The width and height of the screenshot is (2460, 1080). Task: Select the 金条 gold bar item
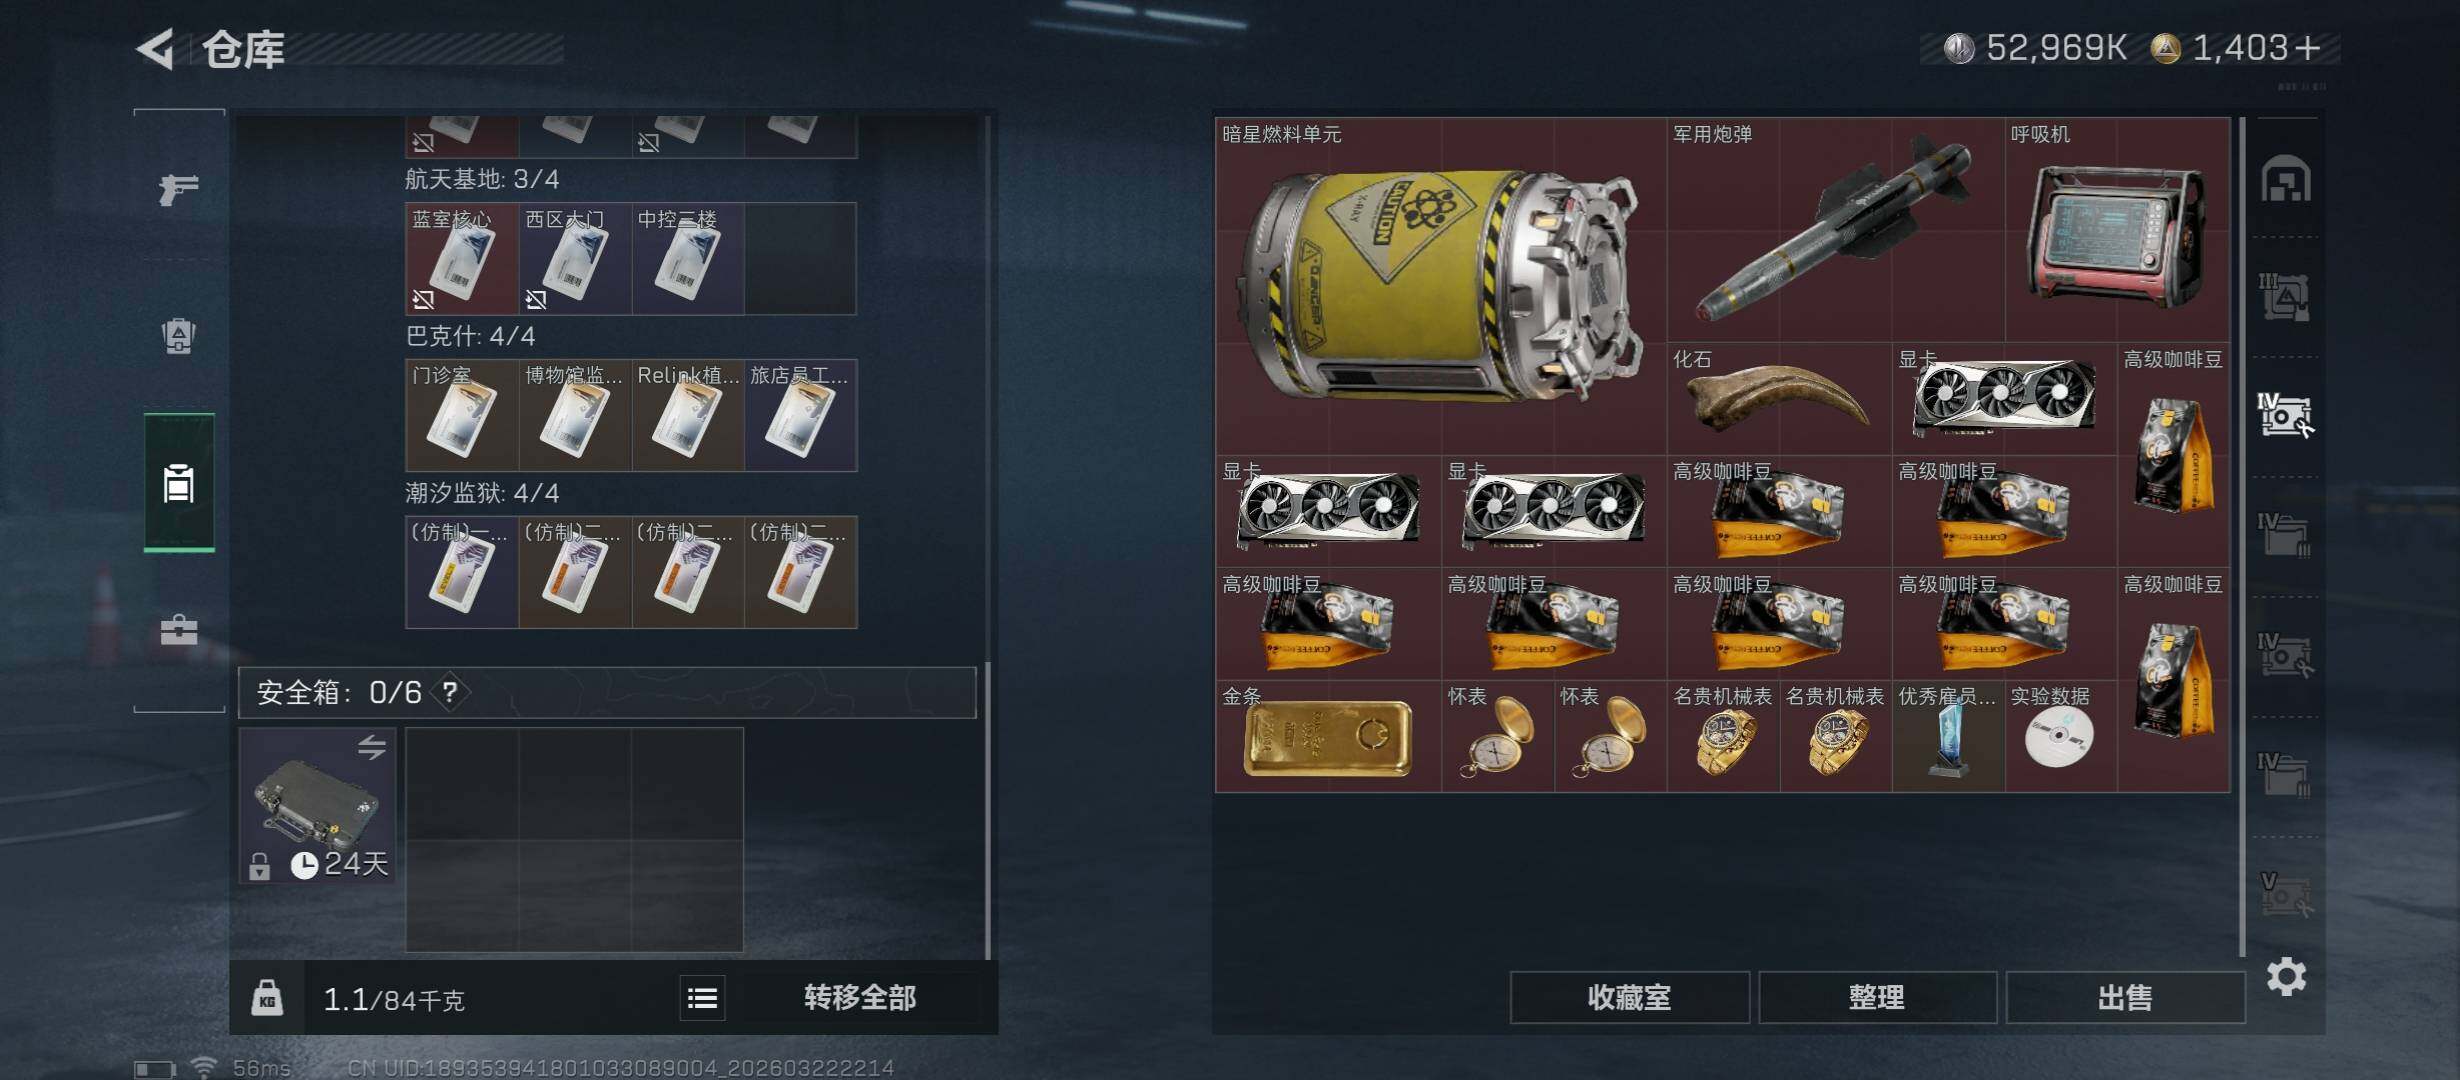pos(1328,737)
